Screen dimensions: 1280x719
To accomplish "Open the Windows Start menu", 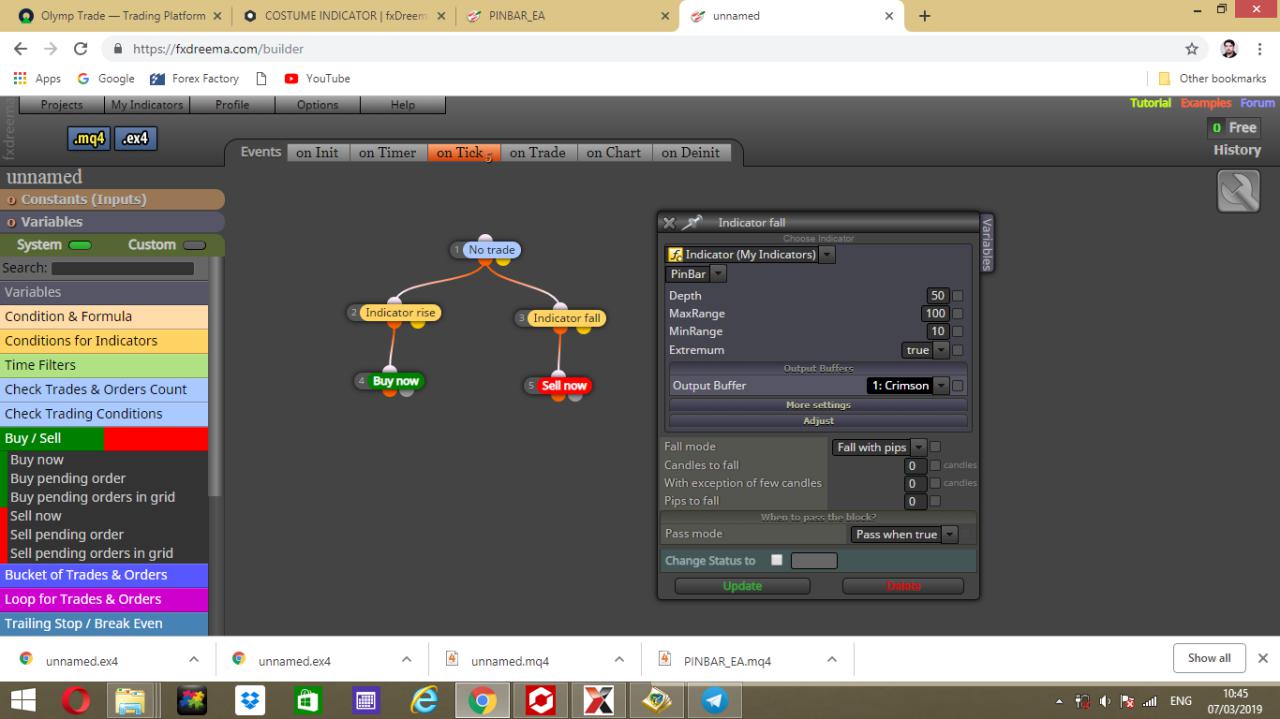I will click(x=23, y=701).
